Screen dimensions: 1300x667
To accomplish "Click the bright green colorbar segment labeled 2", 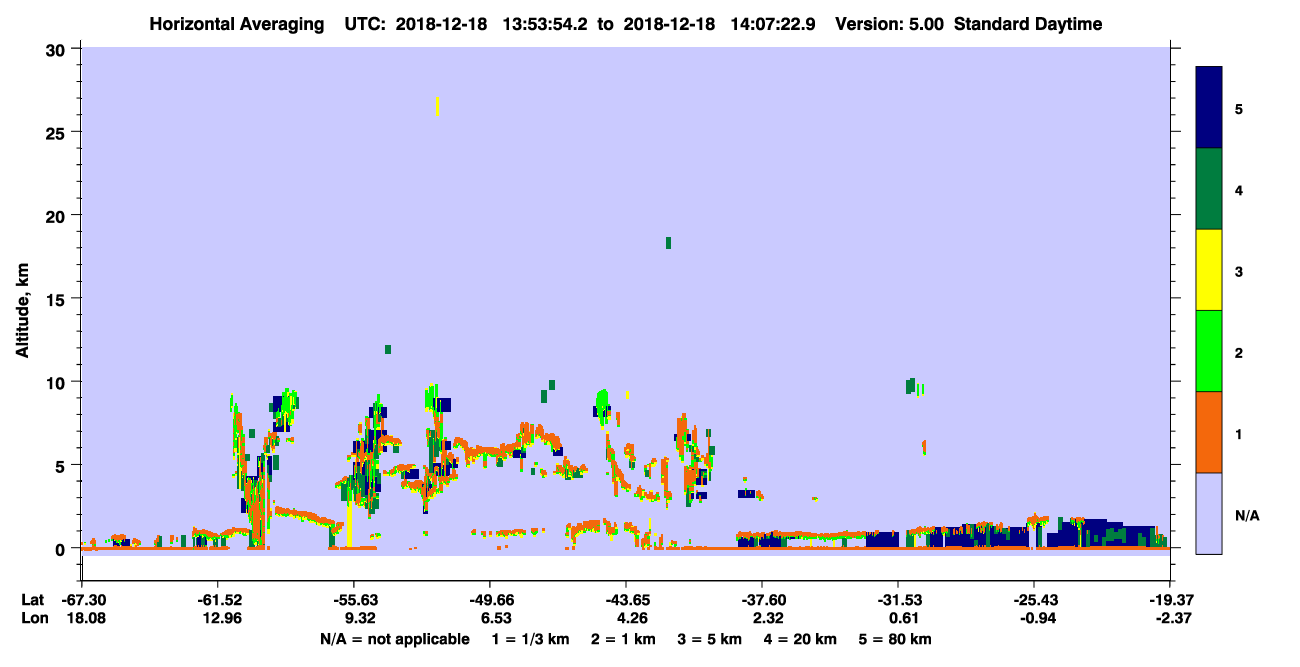I will click(1209, 351).
